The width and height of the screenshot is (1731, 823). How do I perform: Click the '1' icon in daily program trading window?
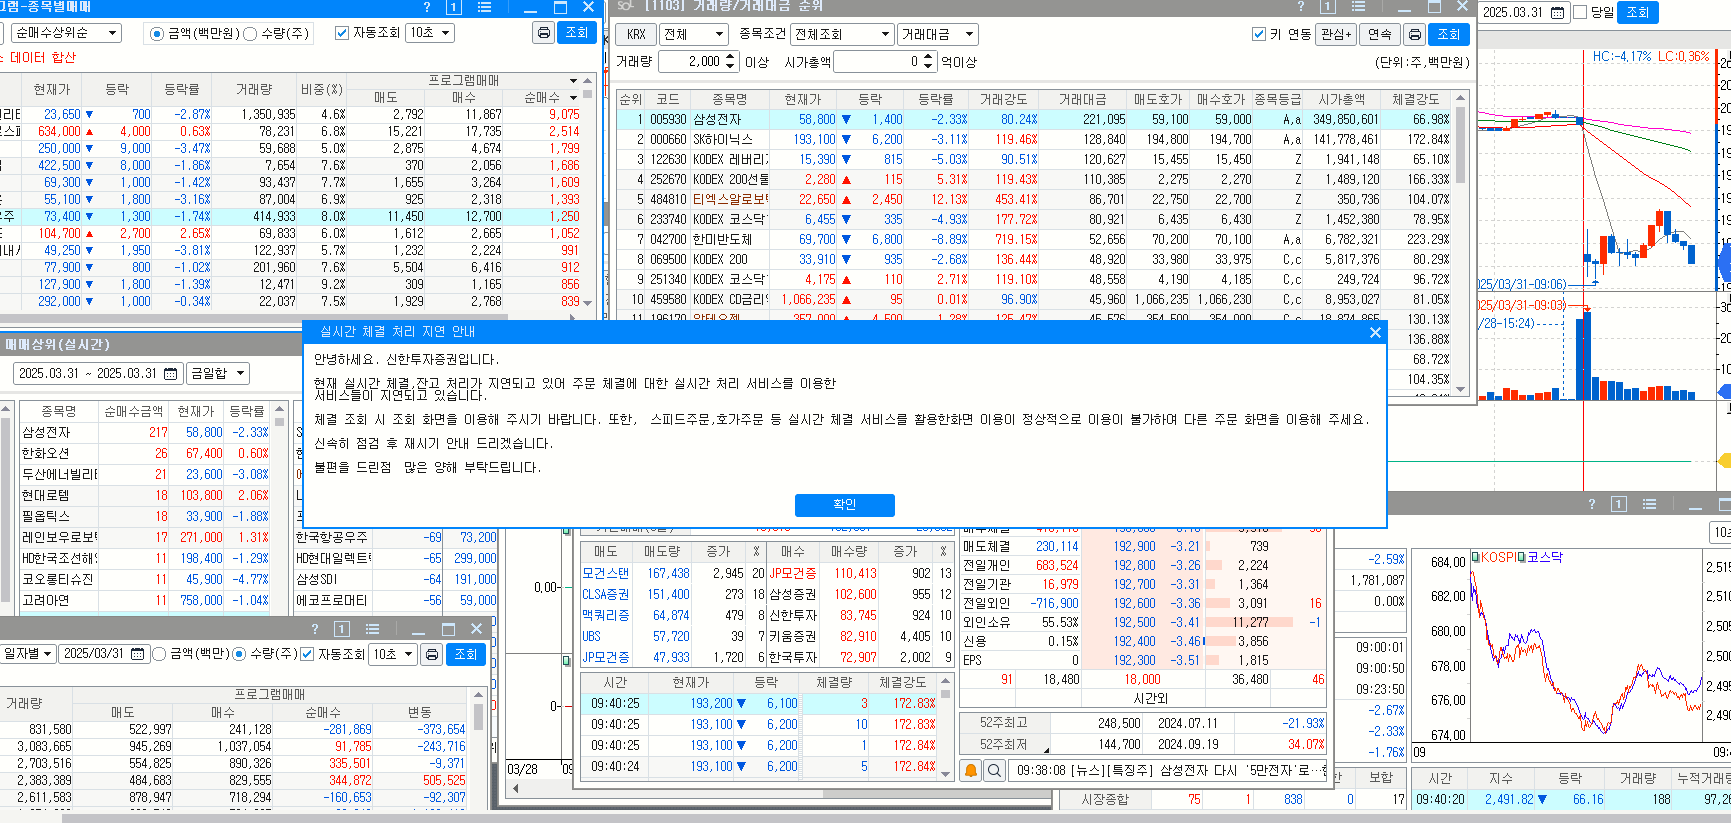coord(342,629)
